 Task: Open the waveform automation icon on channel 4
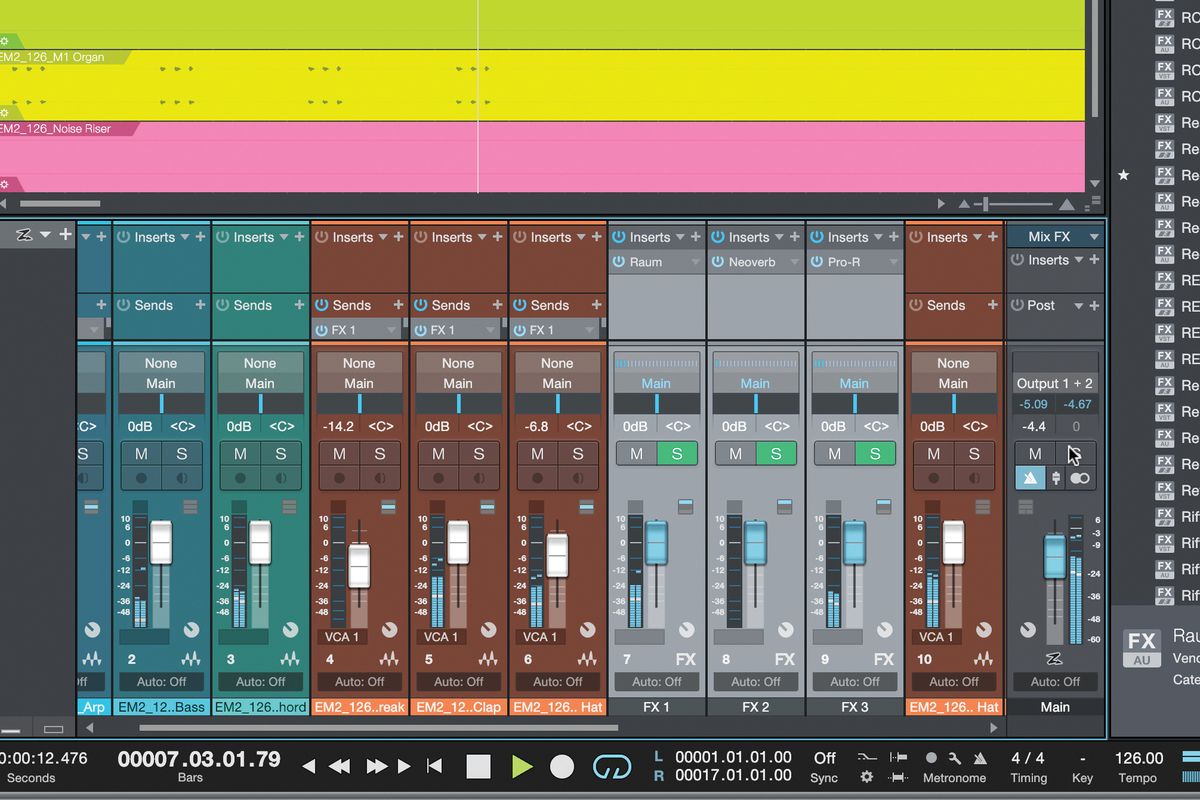[388, 659]
